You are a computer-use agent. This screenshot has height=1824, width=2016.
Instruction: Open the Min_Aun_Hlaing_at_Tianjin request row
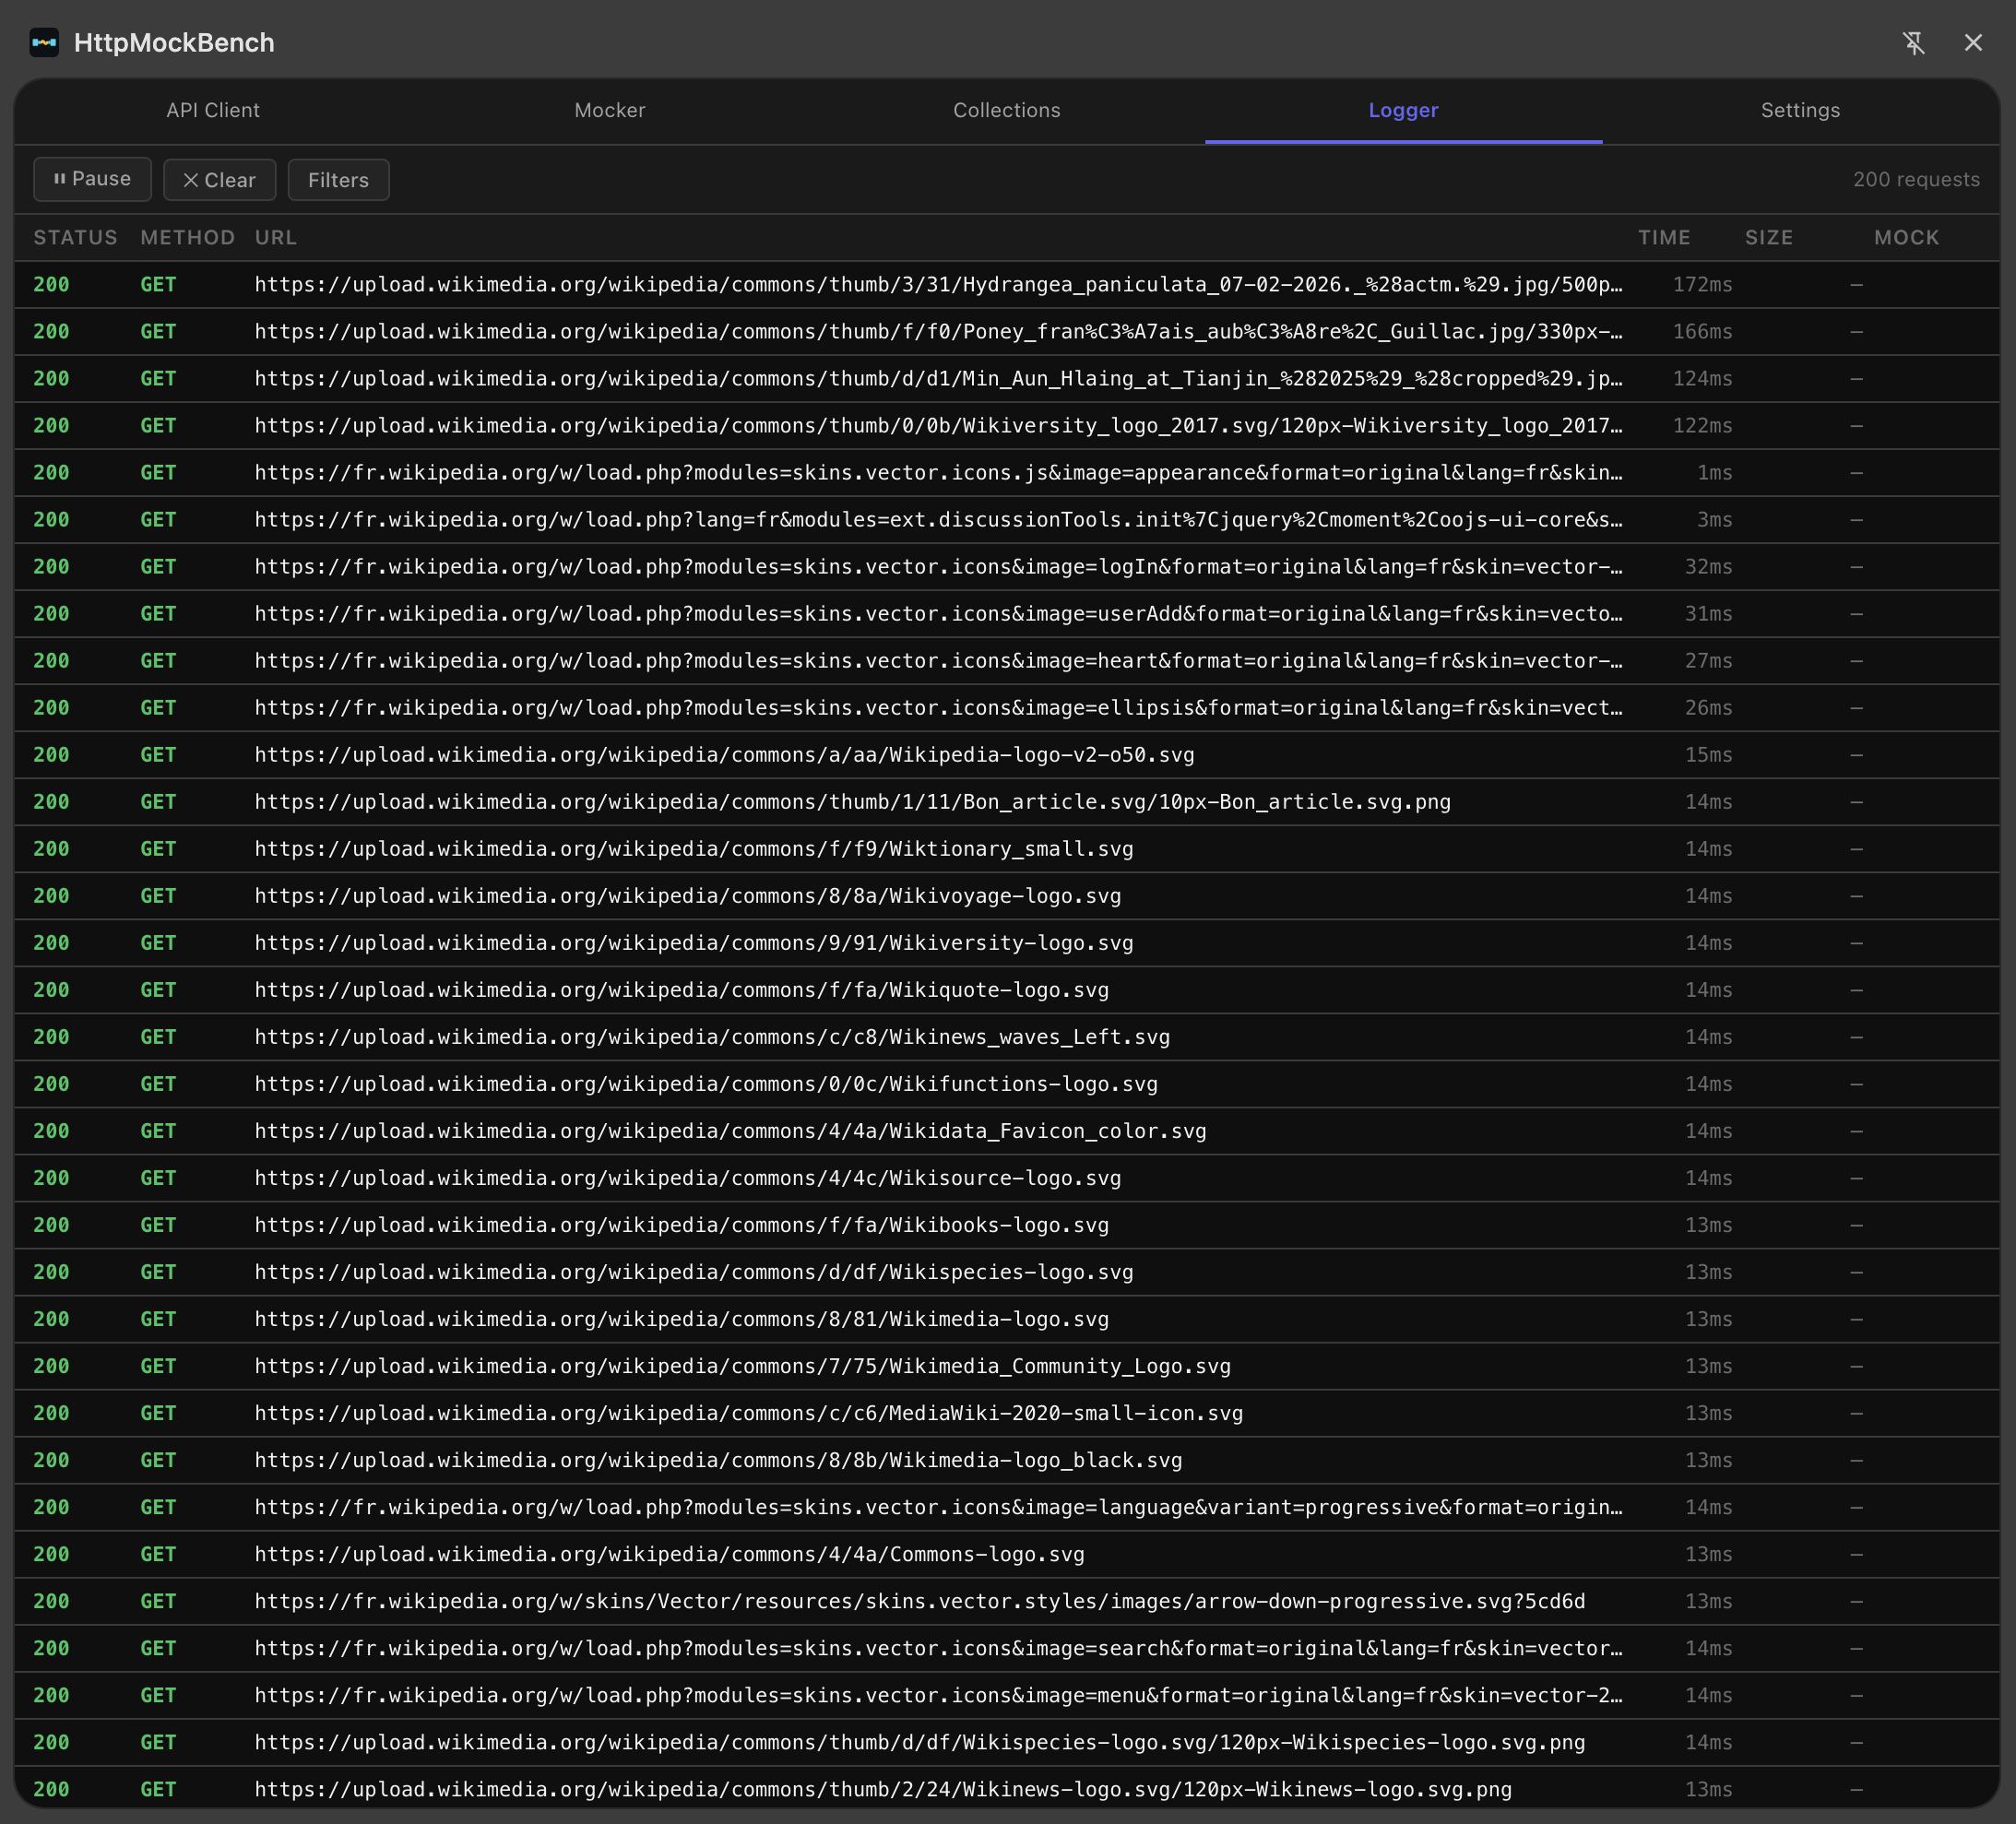pos(1006,379)
